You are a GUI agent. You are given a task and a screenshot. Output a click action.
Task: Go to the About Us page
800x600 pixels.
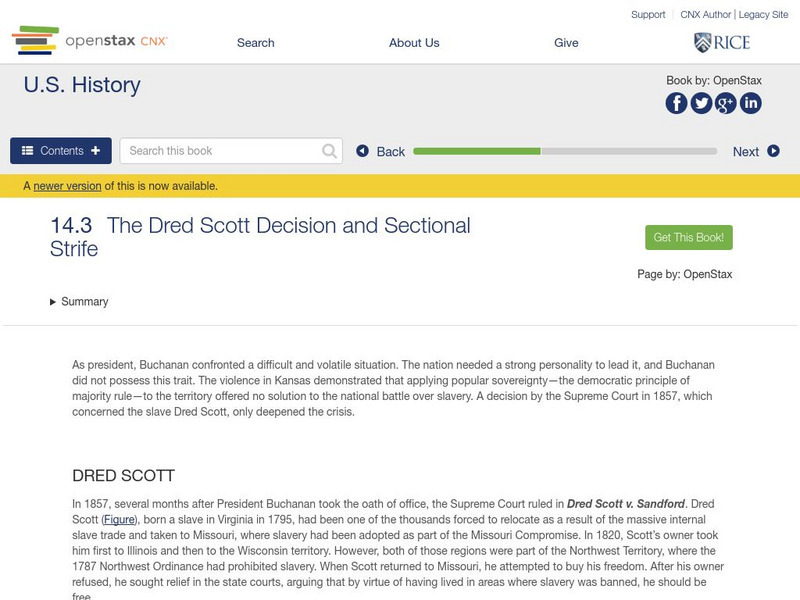click(414, 43)
